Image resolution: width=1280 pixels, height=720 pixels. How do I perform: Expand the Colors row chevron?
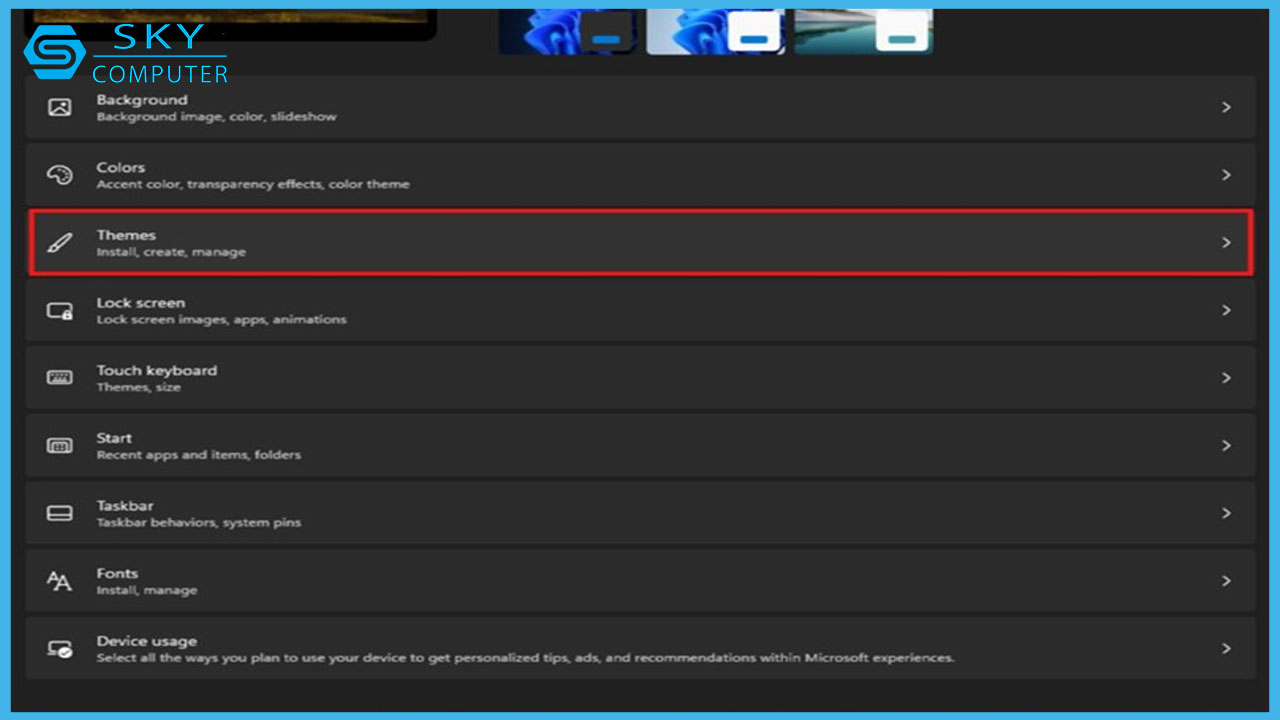point(1226,175)
